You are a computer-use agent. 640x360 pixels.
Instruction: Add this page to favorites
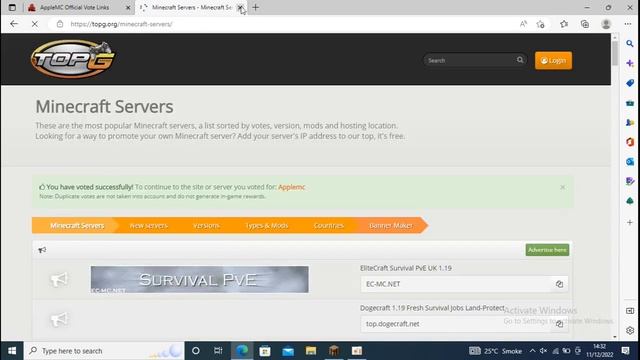coord(540,24)
